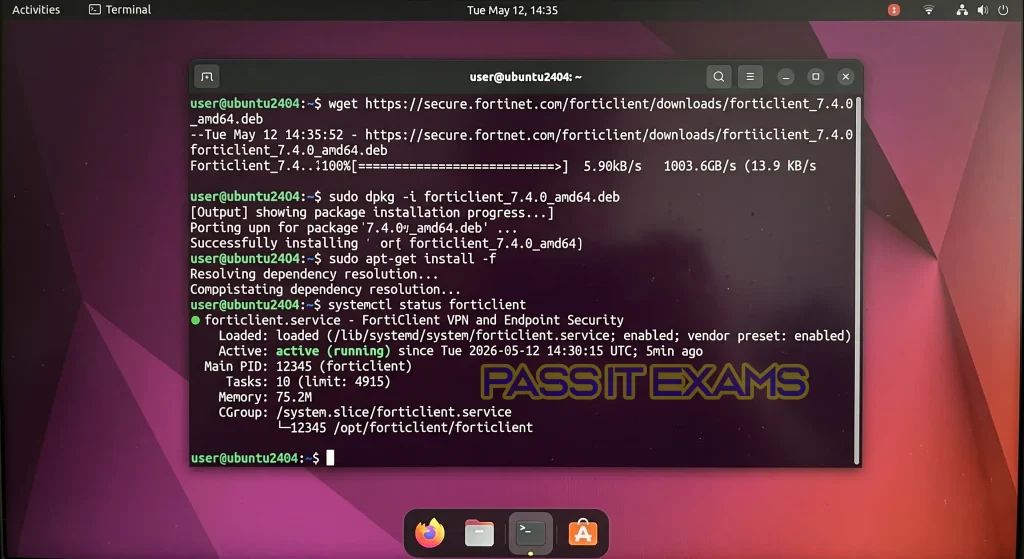
Task: Open Ubuntu Software from the dock
Action: tap(583, 534)
